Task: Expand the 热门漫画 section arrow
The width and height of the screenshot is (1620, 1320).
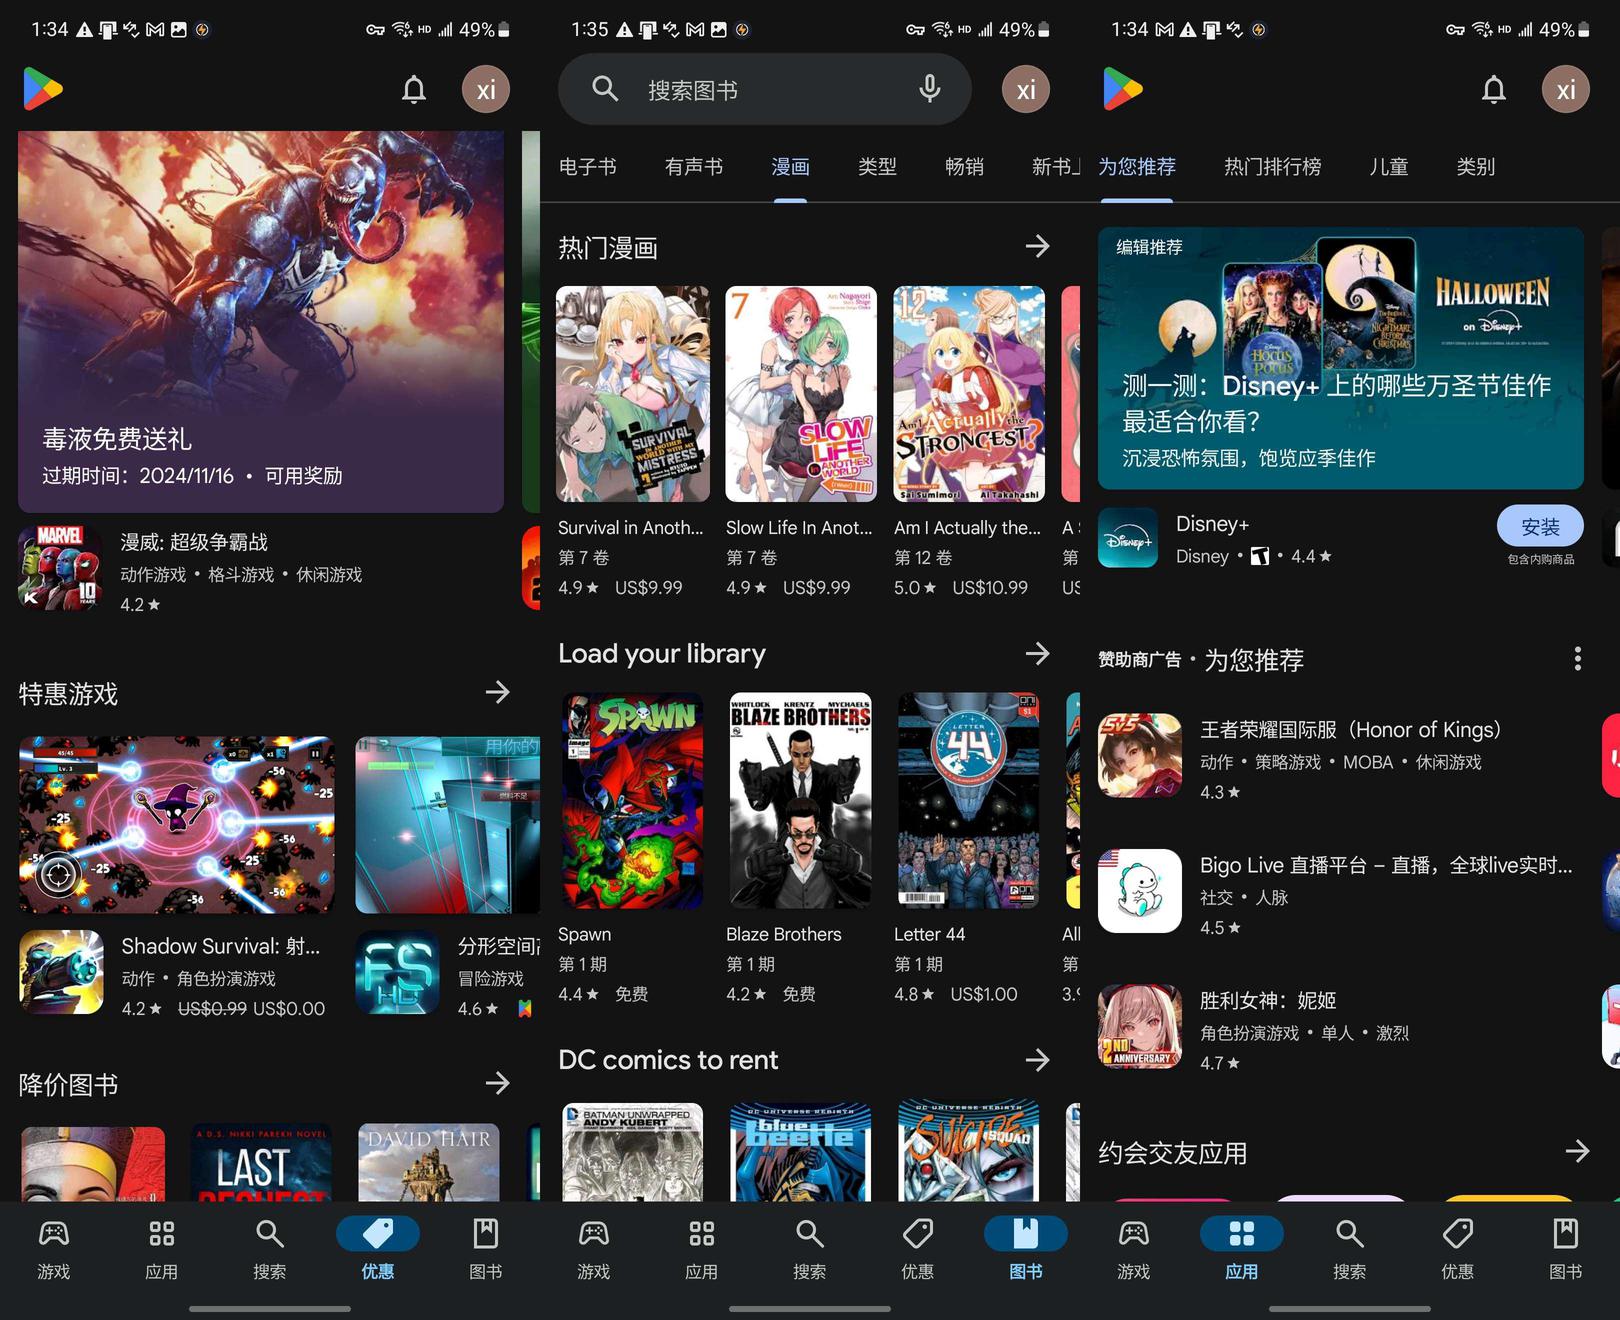Action: pyautogui.click(x=1038, y=246)
